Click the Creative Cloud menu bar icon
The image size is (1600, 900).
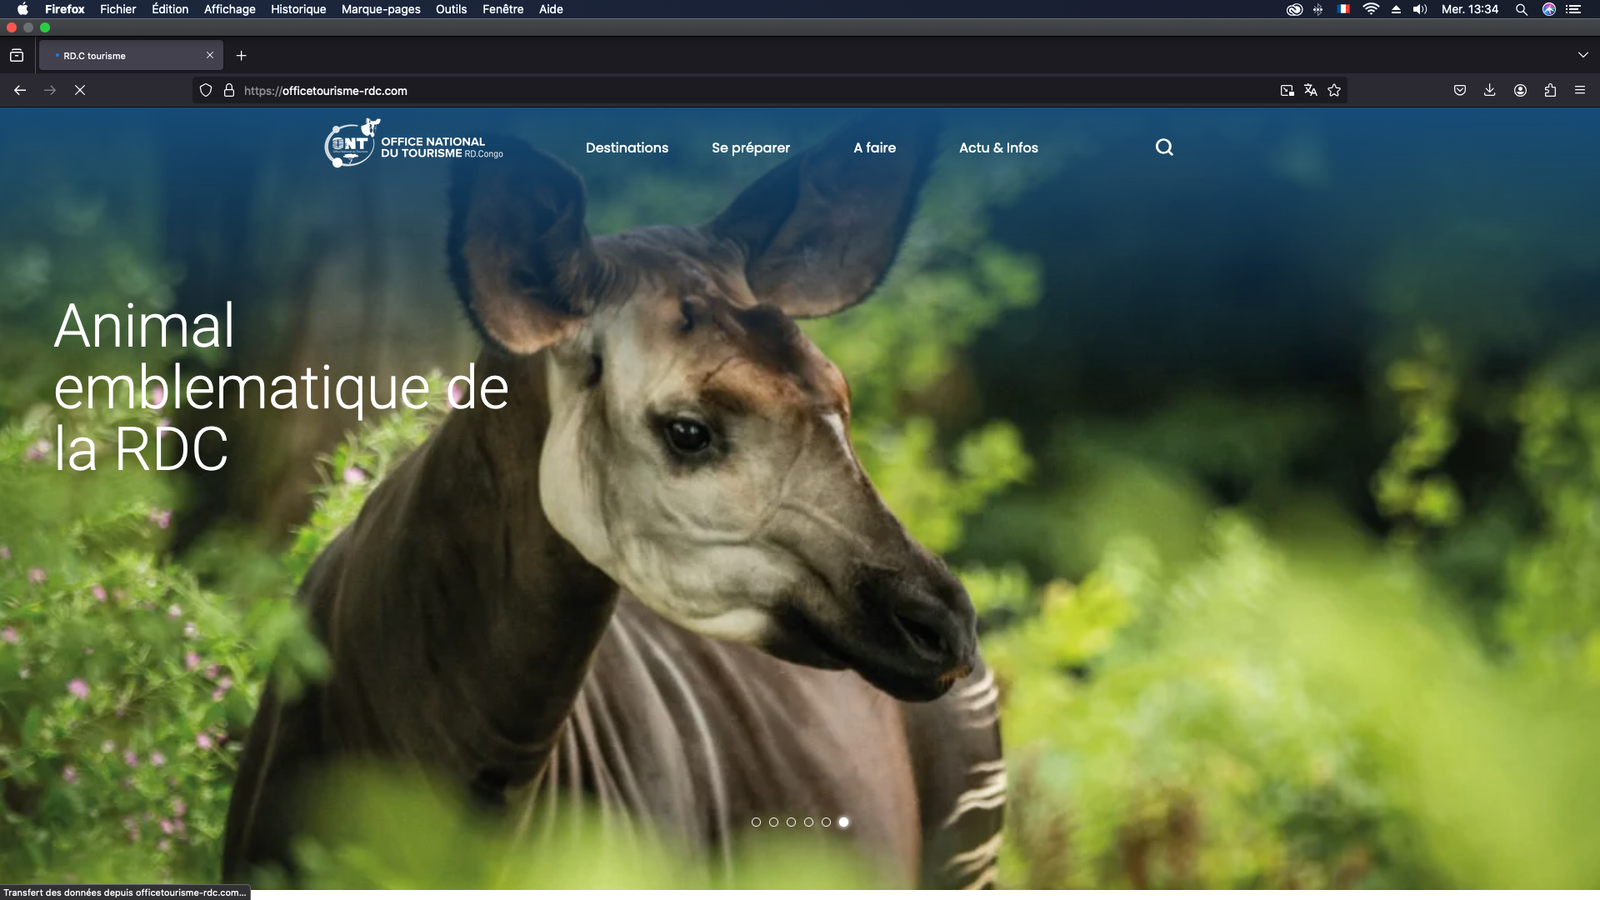(1294, 9)
